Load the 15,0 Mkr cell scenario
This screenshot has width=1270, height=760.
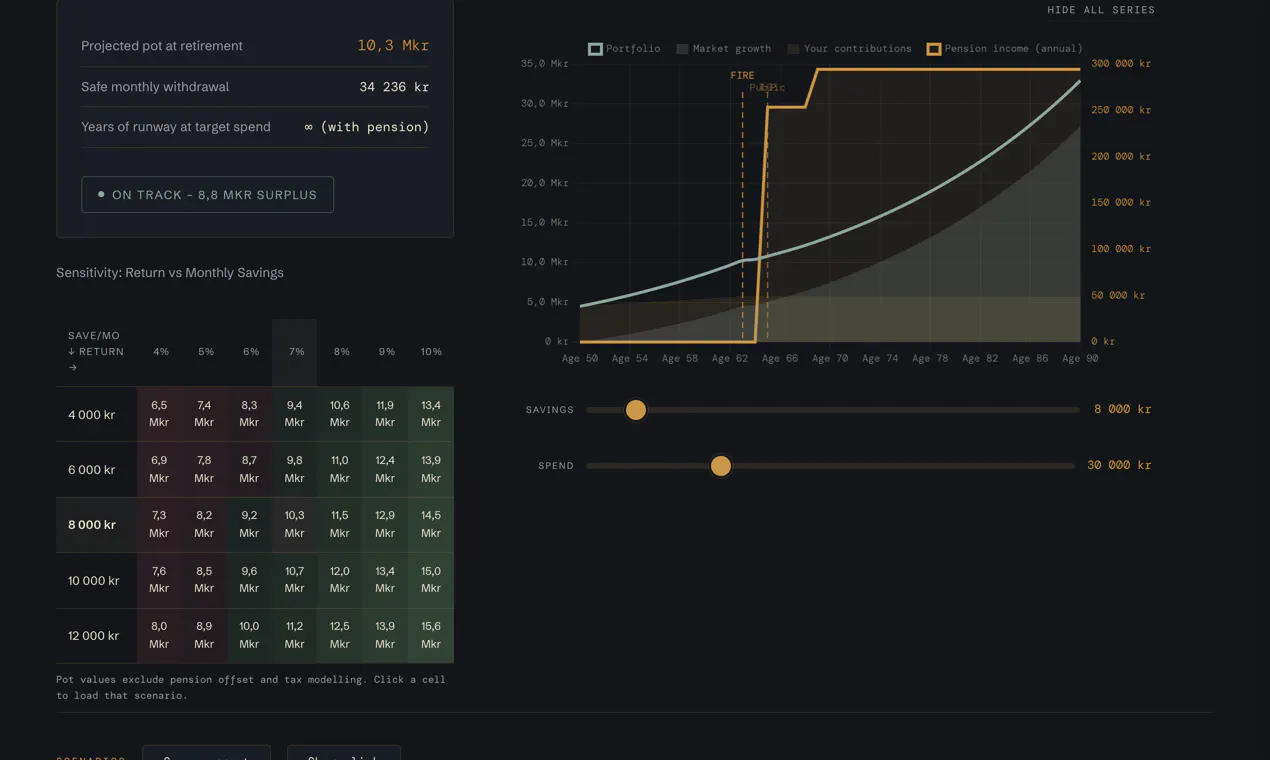(431, 580)
